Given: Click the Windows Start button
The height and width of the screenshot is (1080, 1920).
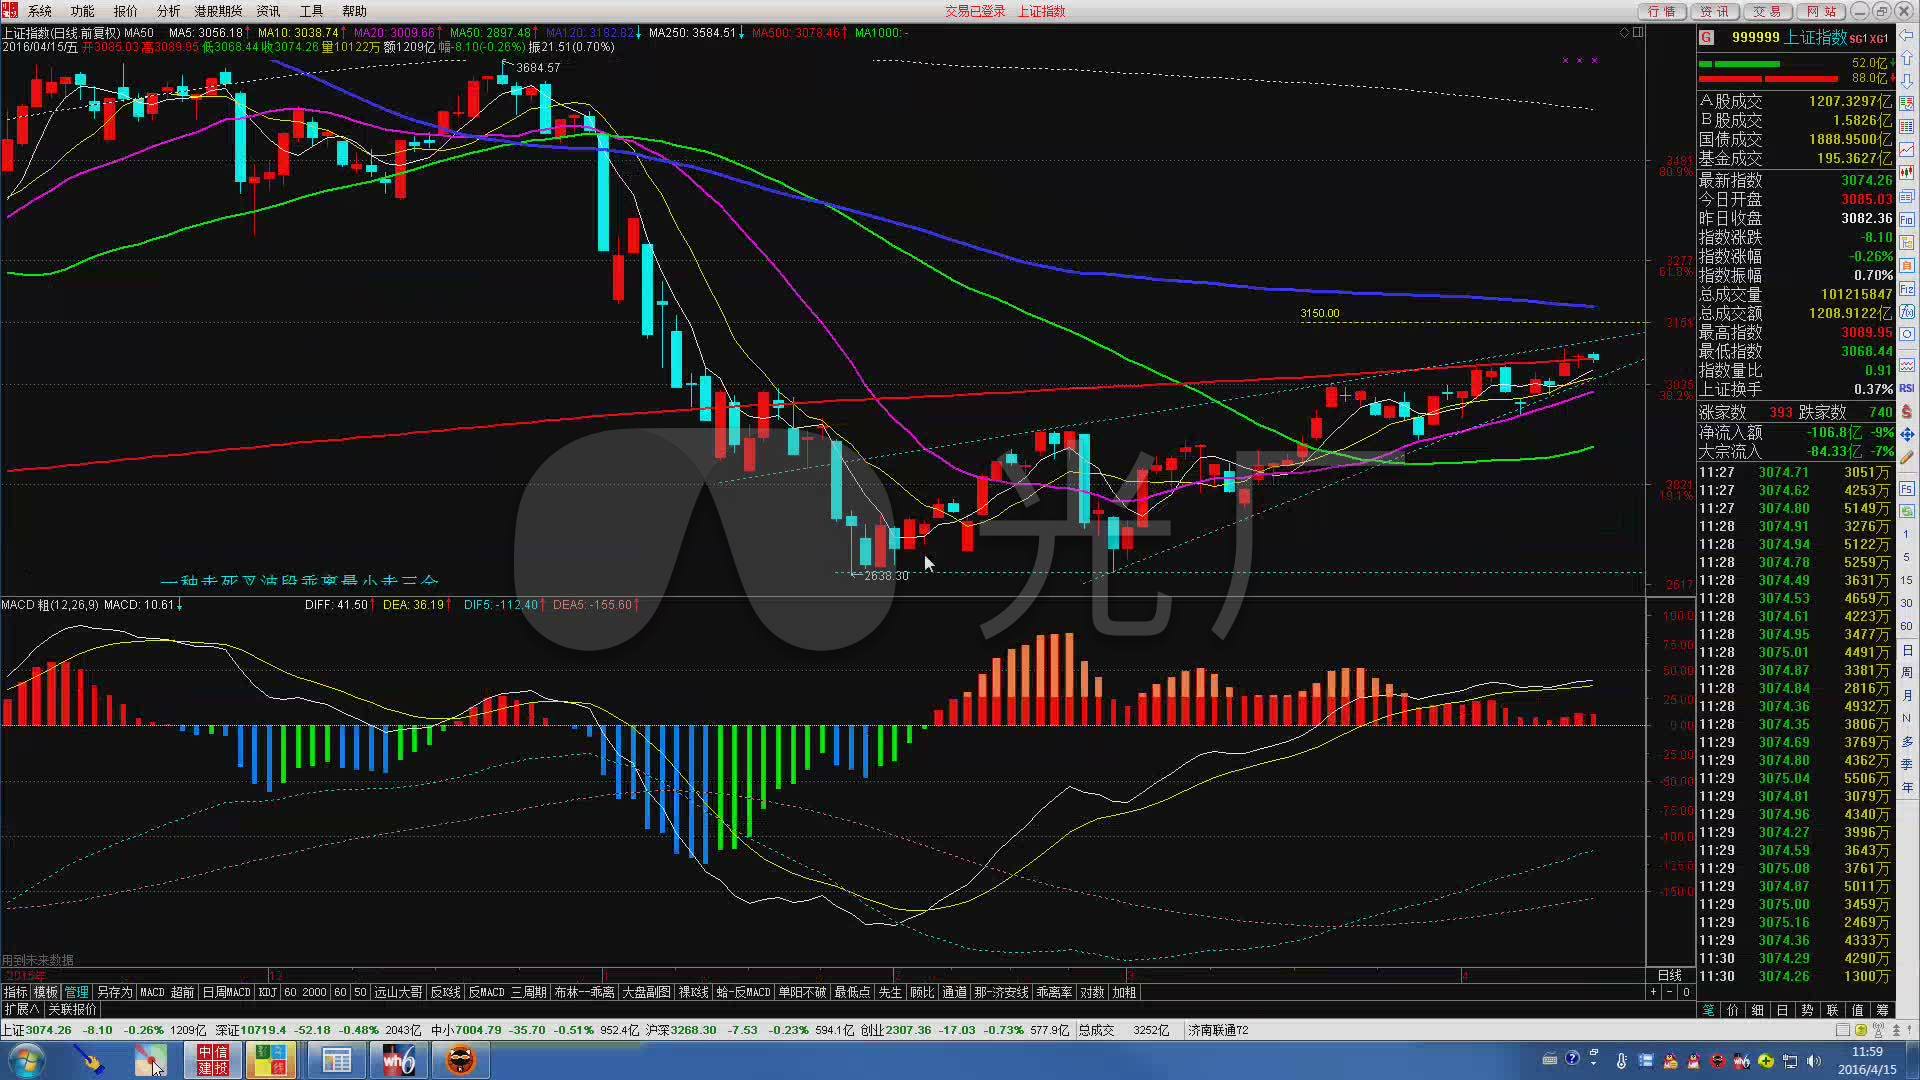Looking at the screenshot, I should point(26,1060).
